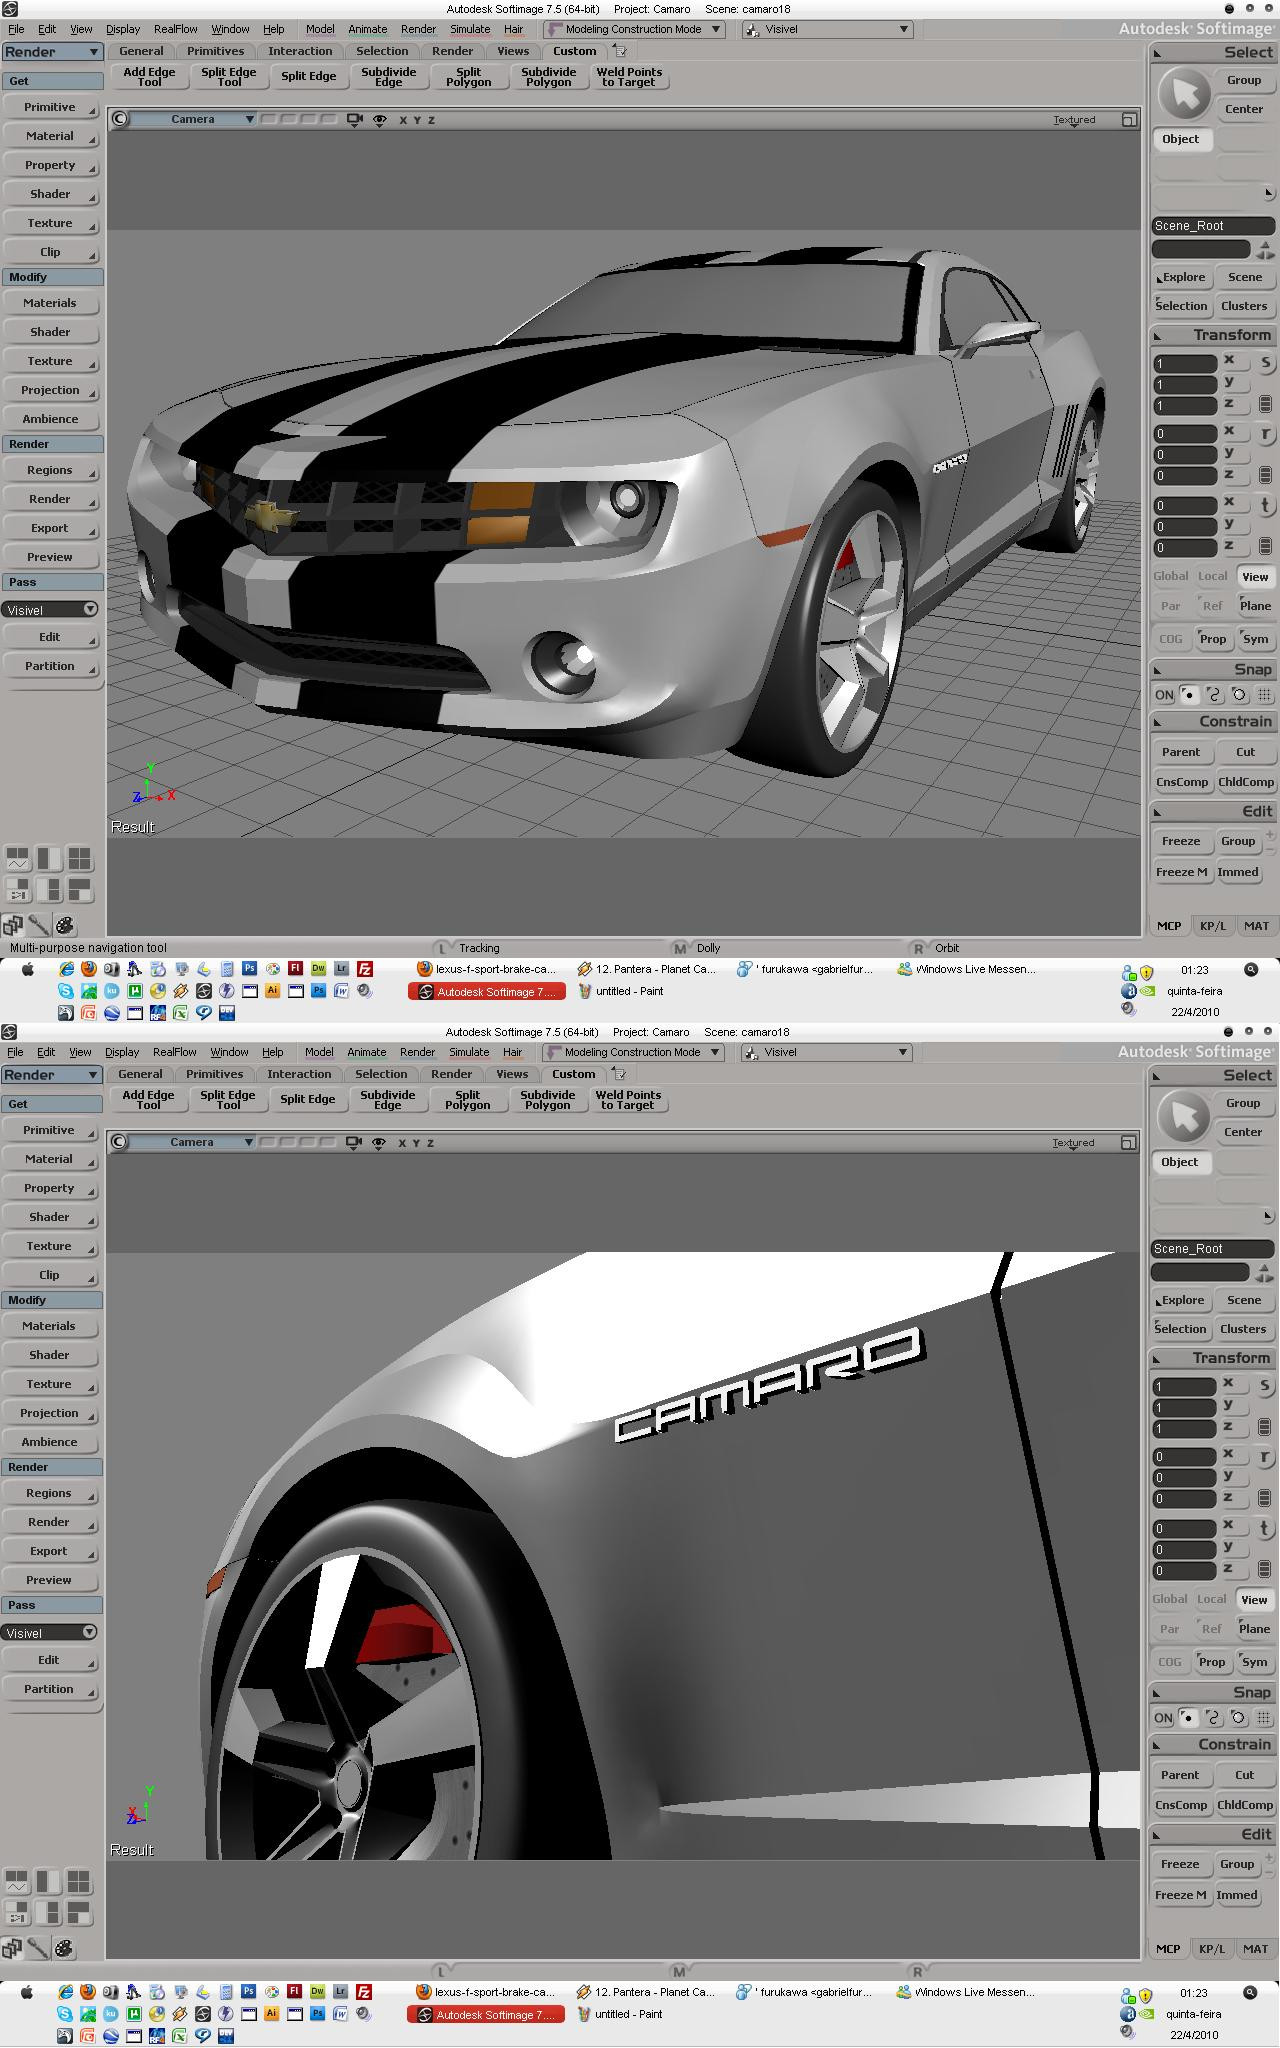Viewport: 1280px width, 2048px height.
Task: Click the Select arrow tool in badge close-up window
Action: pos(1183,1118)
